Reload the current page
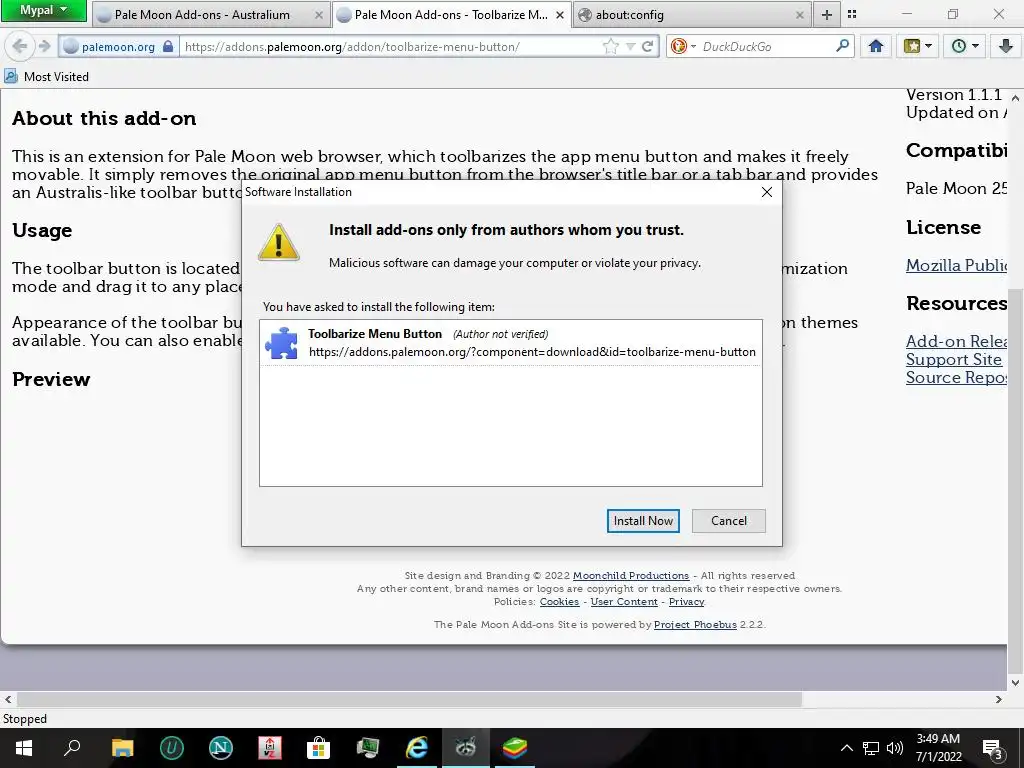The width and height of the screenshot is (1024, 768). [x=647, y=46]
